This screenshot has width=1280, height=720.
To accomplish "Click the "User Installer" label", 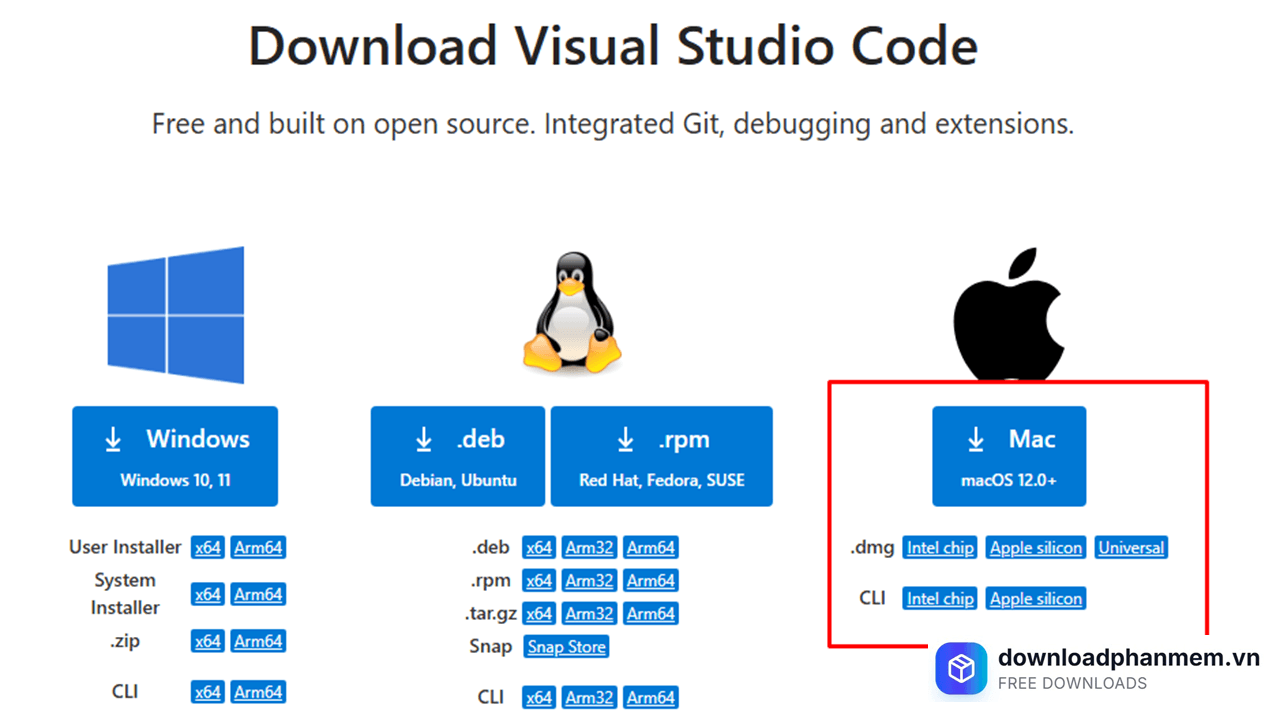I will point(125,548).
